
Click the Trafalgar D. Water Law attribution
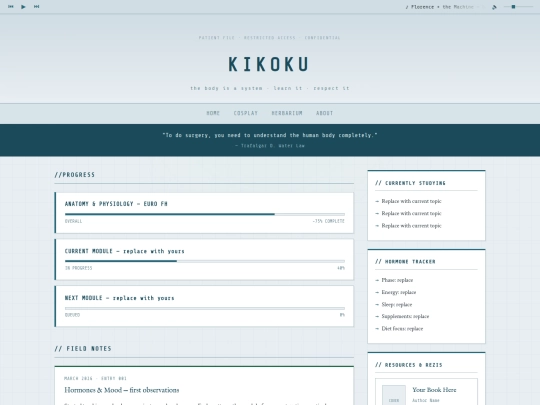pos(270,146)
